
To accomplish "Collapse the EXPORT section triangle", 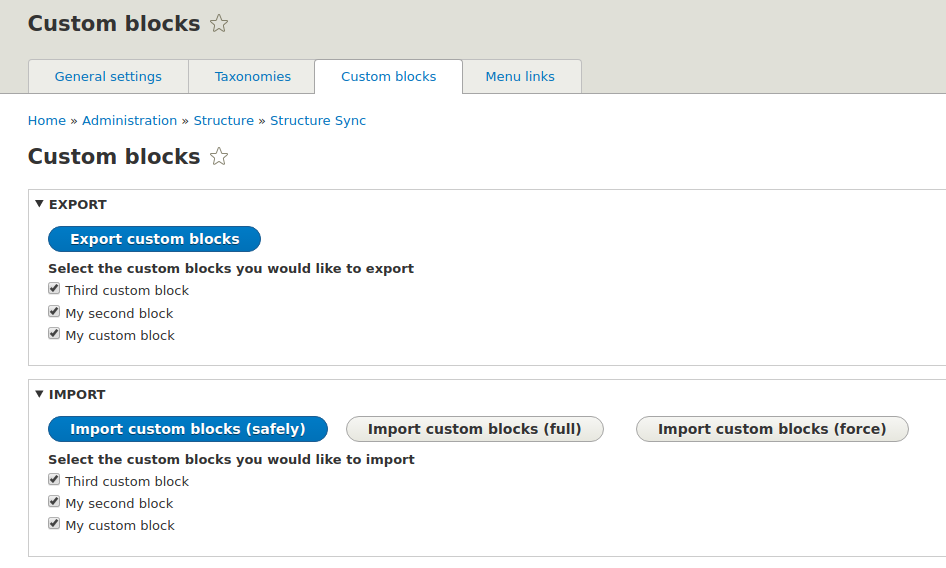I will click(39, 204).
